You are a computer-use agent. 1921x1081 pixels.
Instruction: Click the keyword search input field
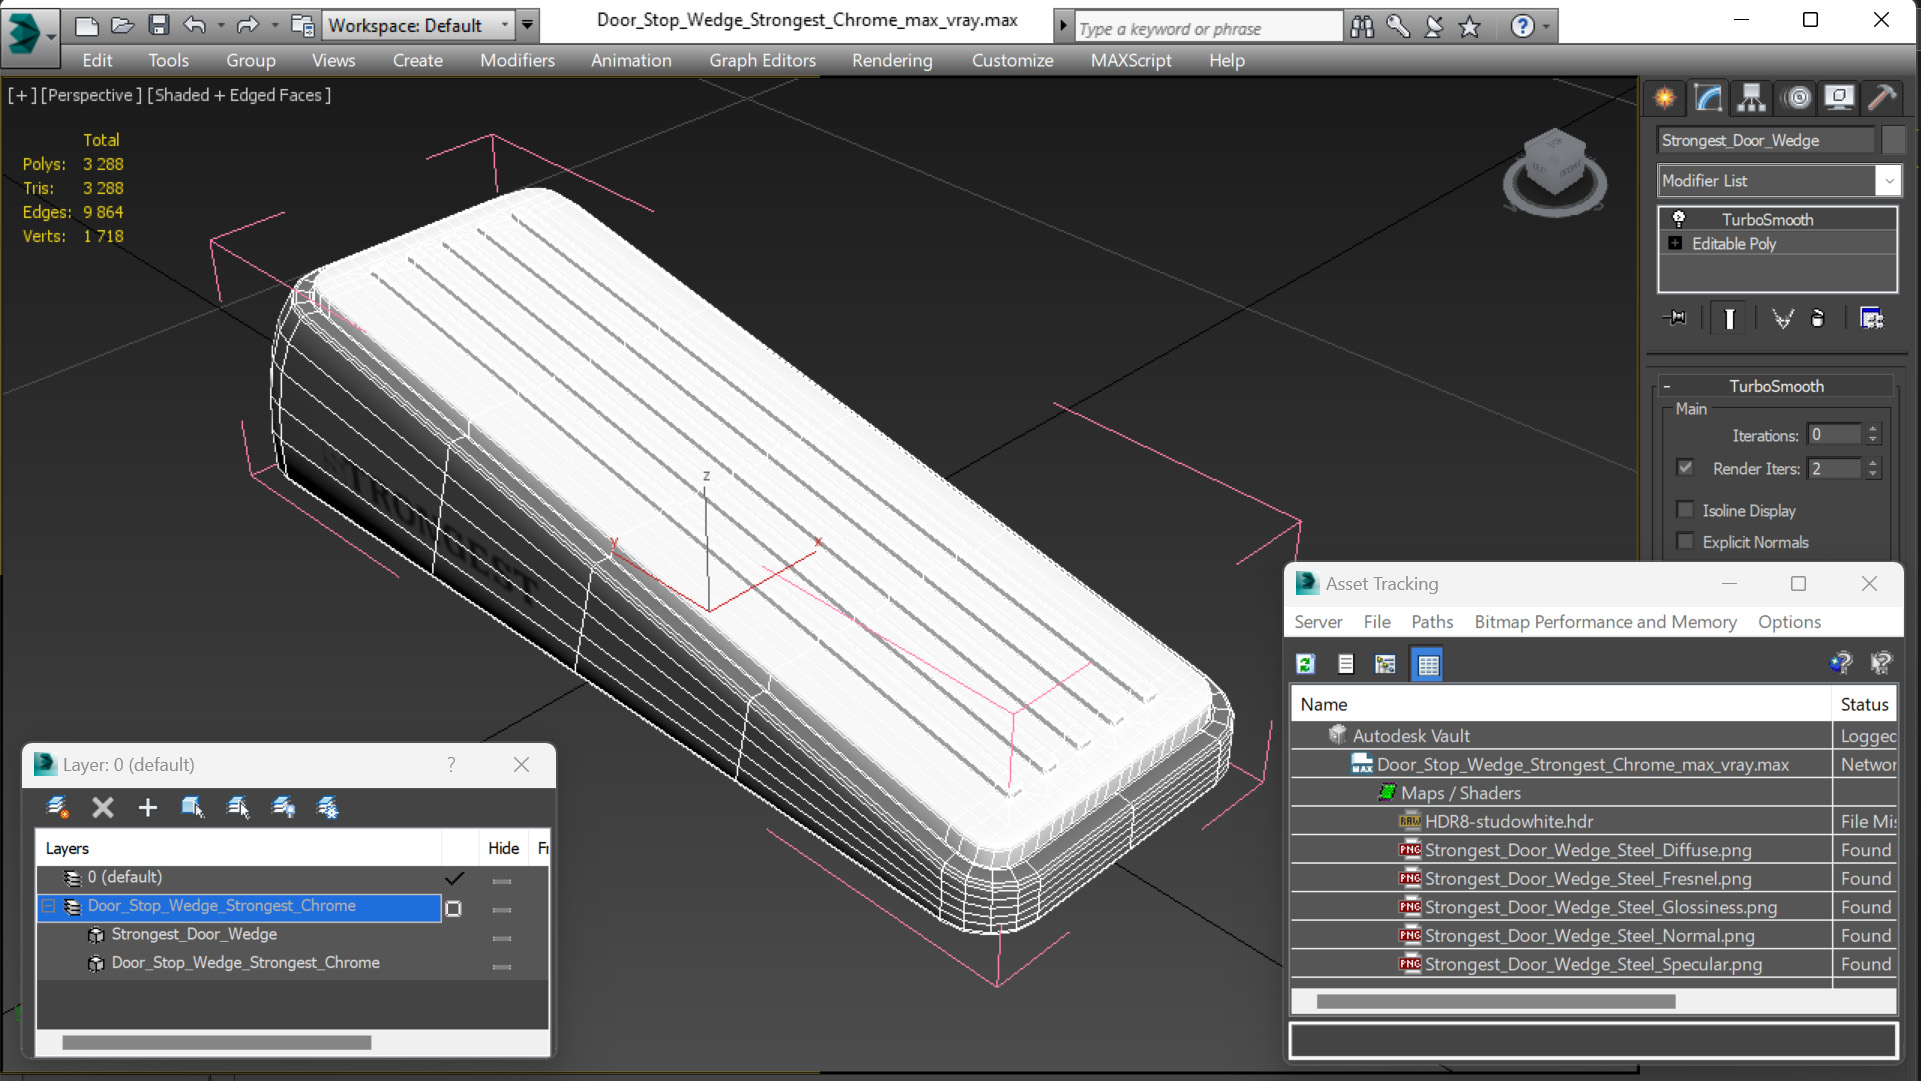[x=1207, y=28]
